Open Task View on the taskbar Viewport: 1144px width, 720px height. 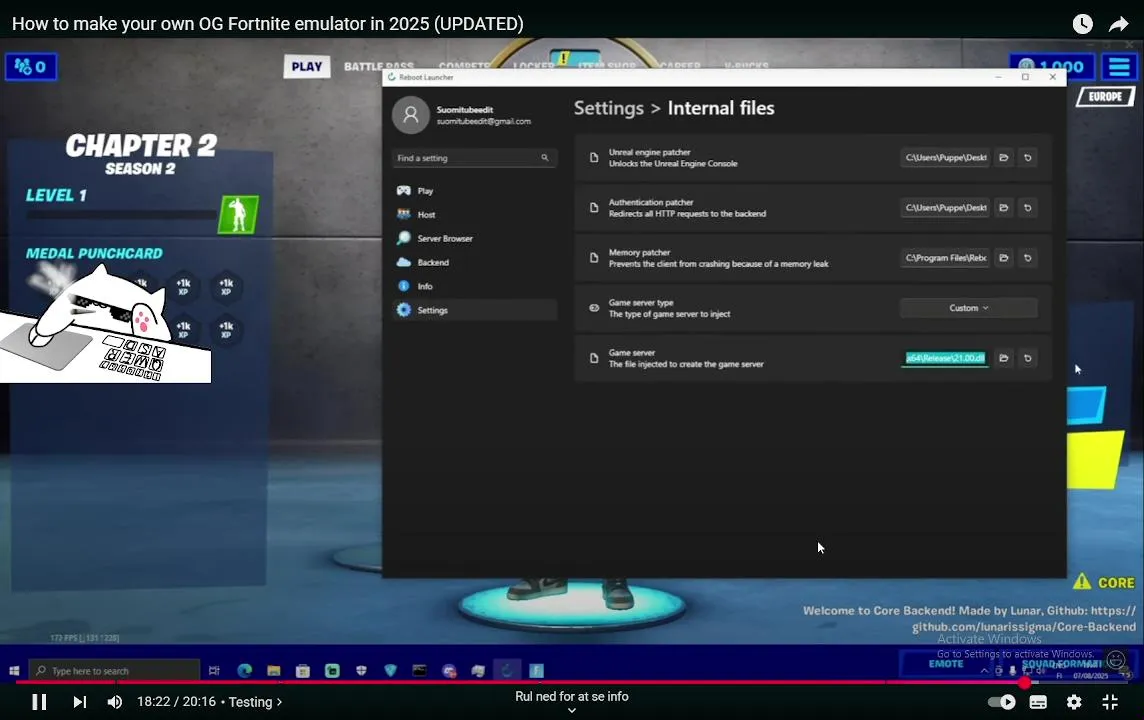pyautogui.click(x=214, y=670)
